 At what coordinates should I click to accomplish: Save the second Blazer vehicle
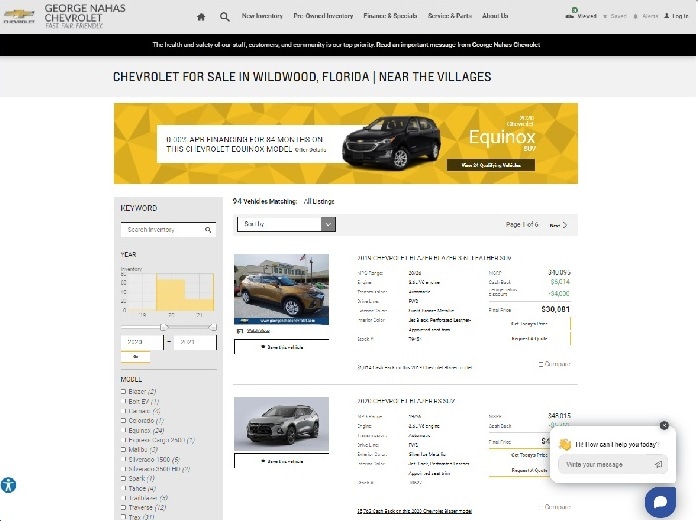[281, 461]
